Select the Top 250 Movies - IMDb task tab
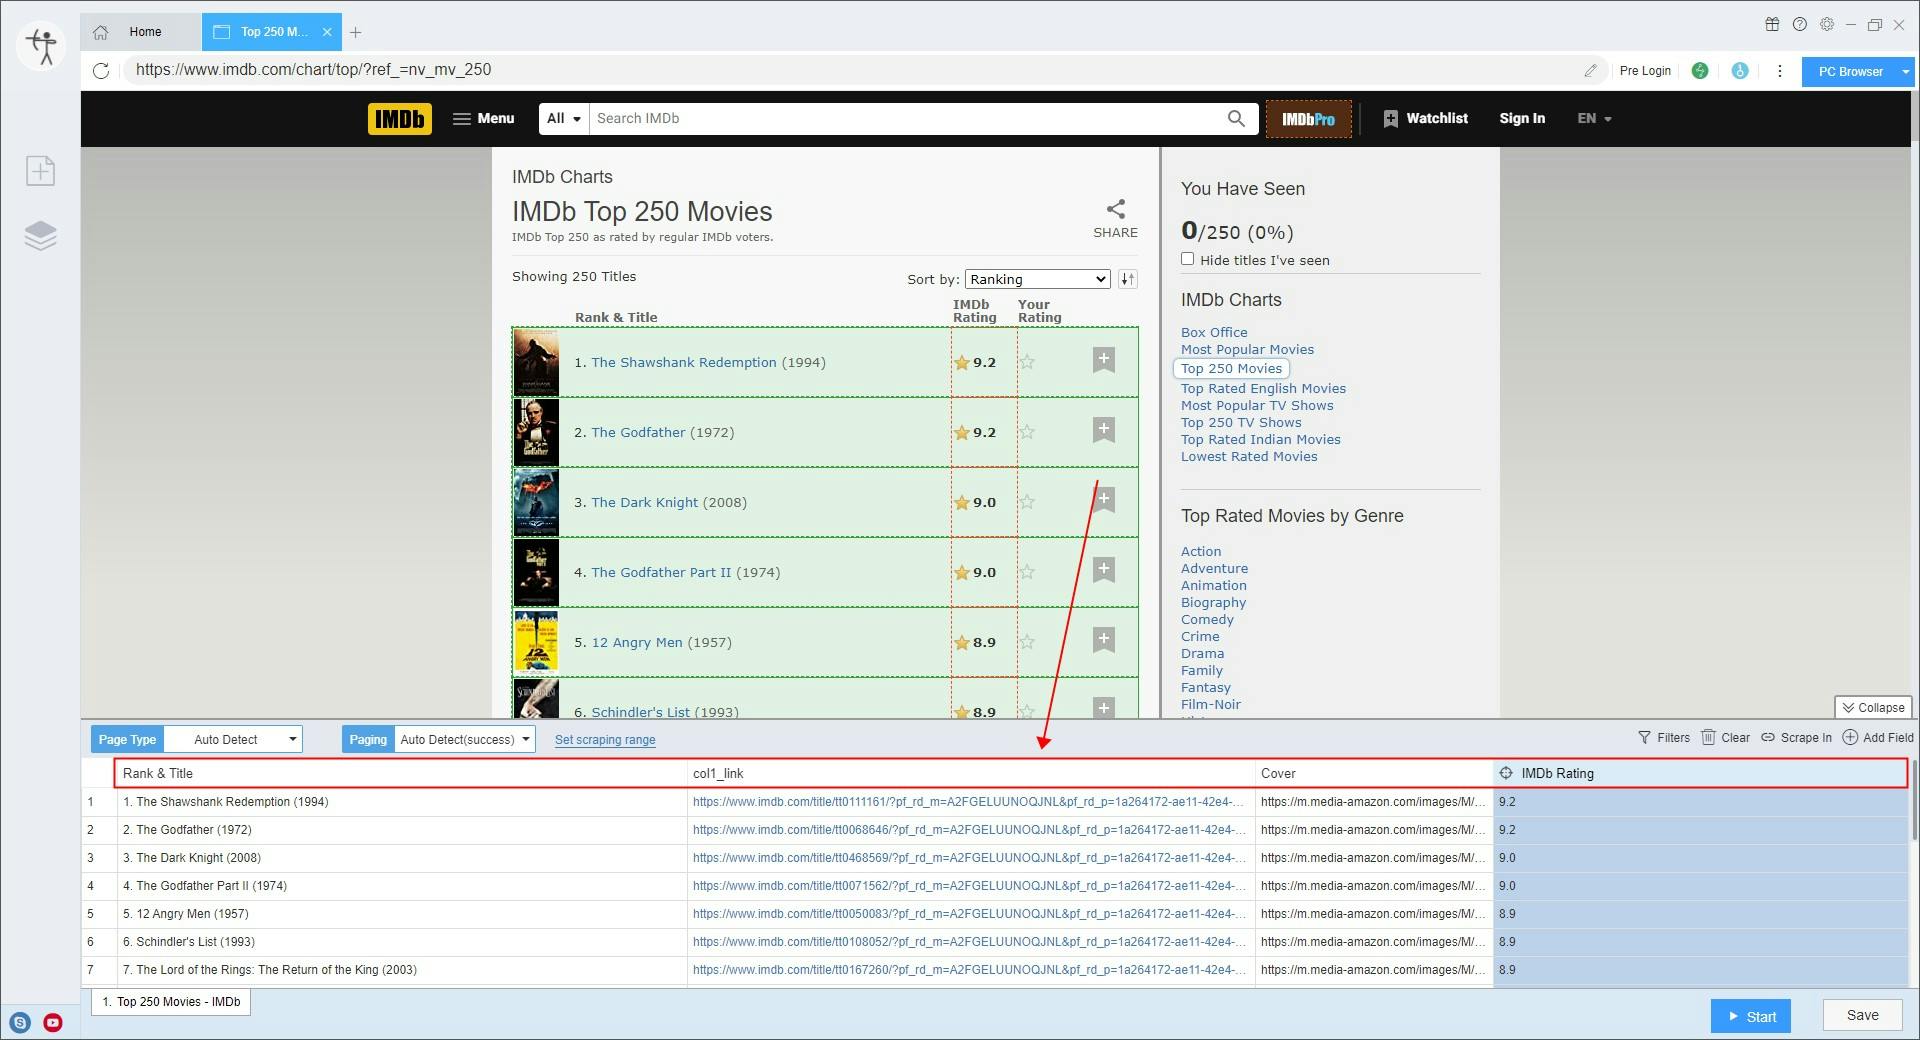The height and width of the screenshot is (1040, 1920). [x=171, y=1002]
